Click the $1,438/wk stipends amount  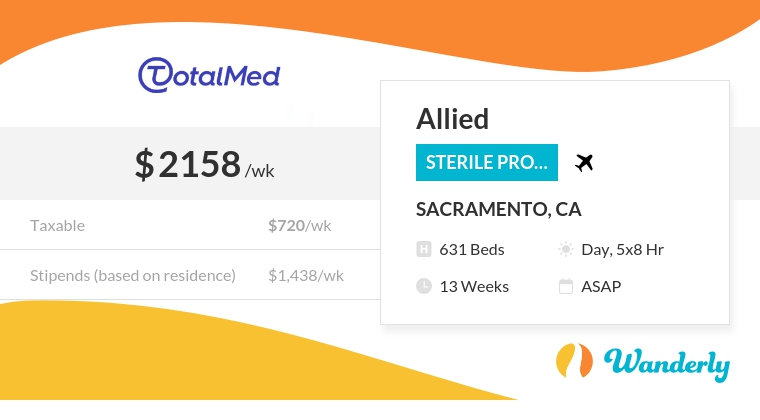(306, 276)
